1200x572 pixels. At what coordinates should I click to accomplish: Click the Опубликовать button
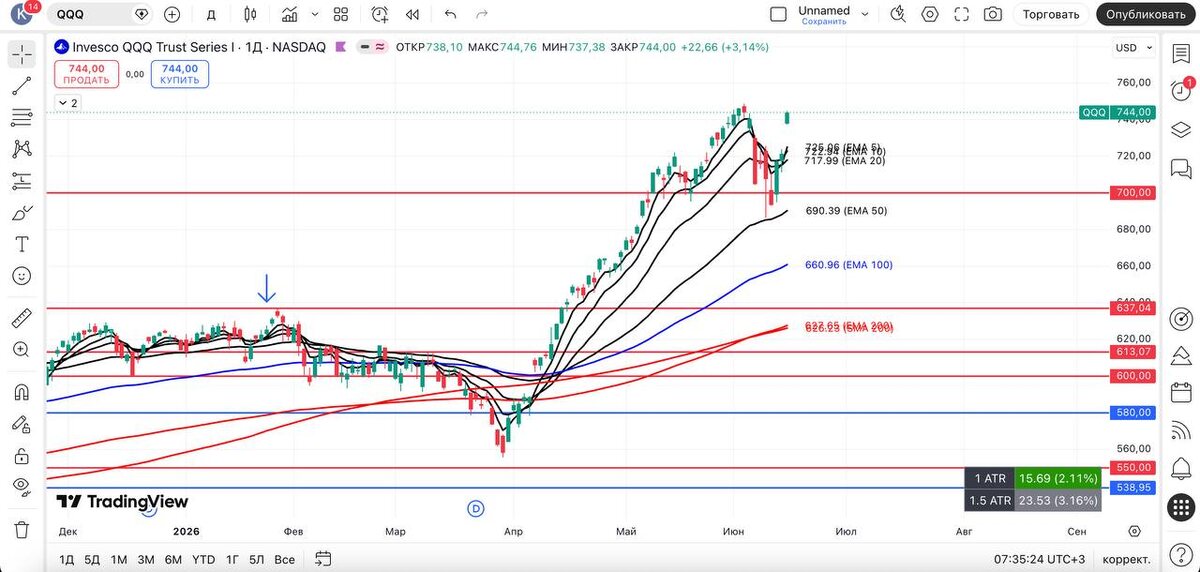1146,14
